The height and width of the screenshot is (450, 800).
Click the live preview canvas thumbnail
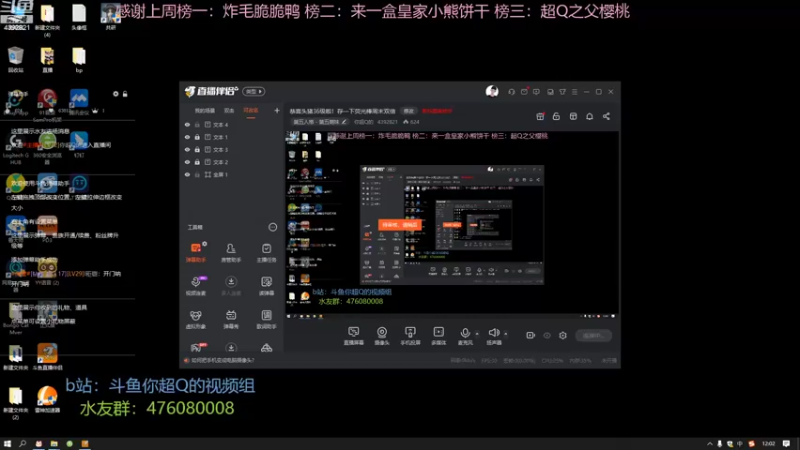click(451, 224)
